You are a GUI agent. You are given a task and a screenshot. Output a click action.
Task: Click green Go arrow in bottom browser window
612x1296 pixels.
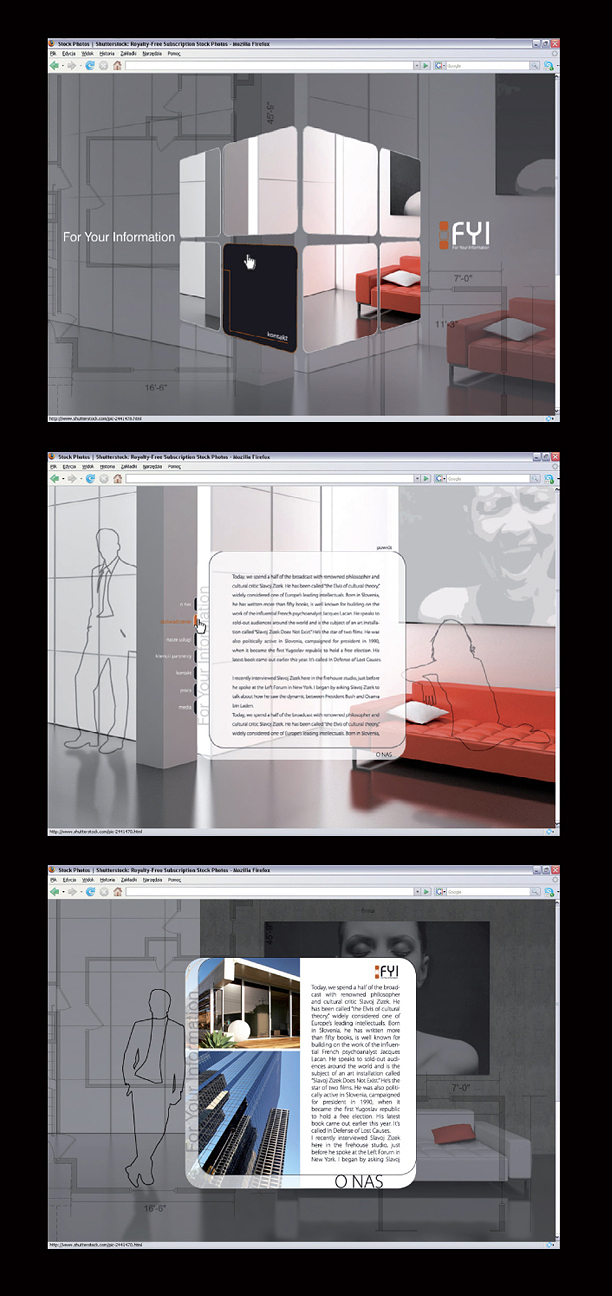coord(427,891)
